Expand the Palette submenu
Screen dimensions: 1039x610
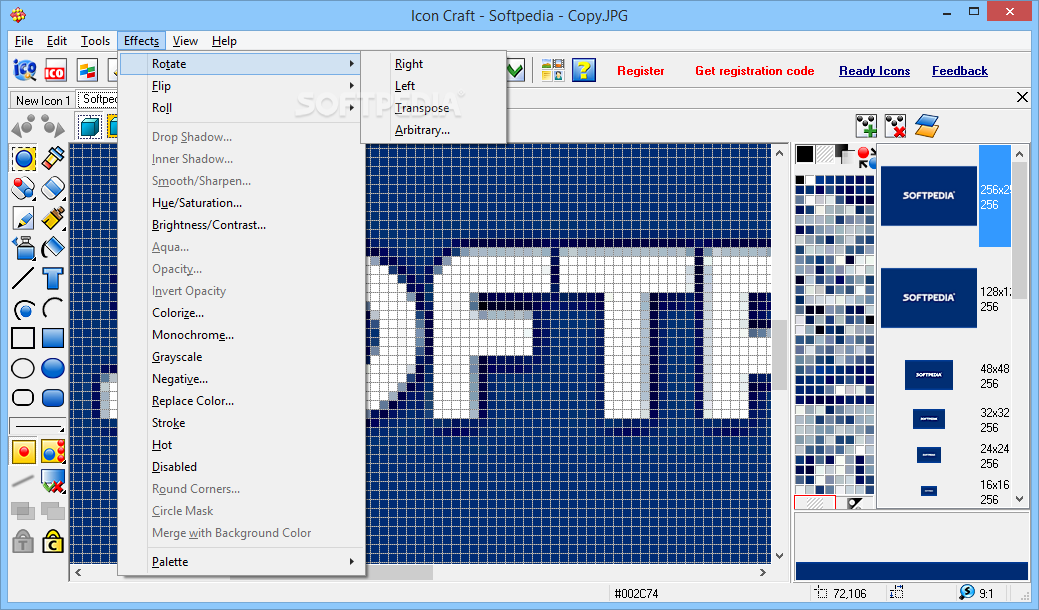point(241,562)
